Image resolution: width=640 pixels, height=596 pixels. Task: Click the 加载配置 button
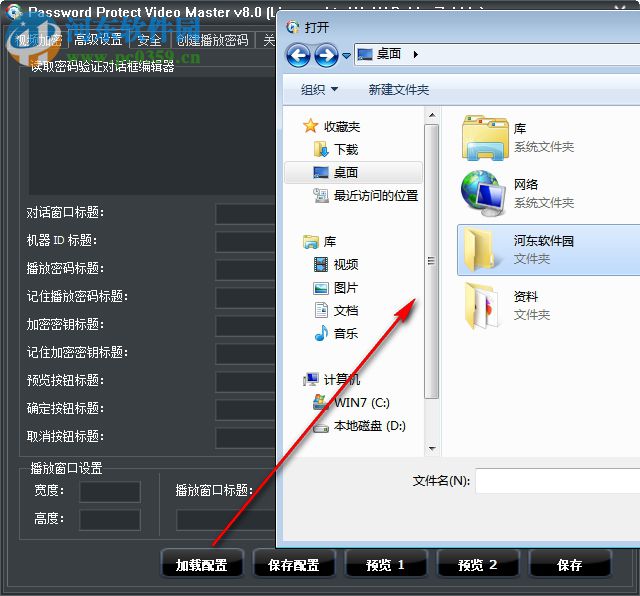202,564
